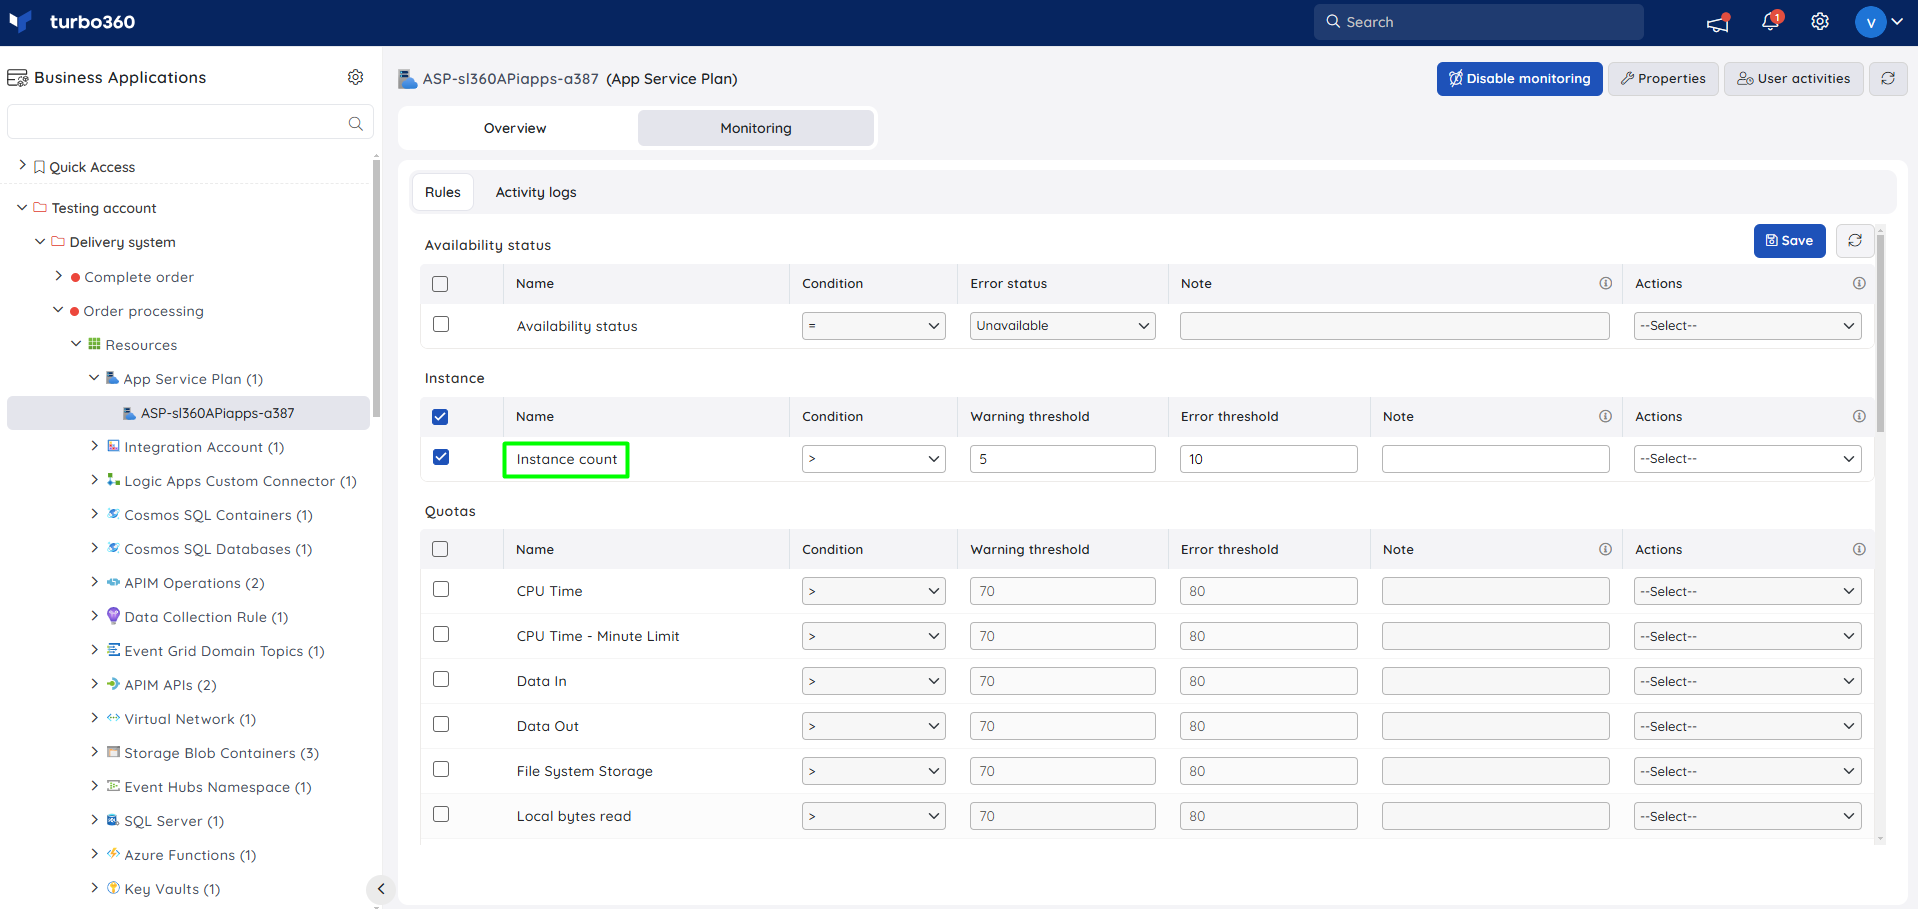This screenshot has width=1918, height=909.
Task: Open the user profile avatar menu
Action: point(1870,22)
